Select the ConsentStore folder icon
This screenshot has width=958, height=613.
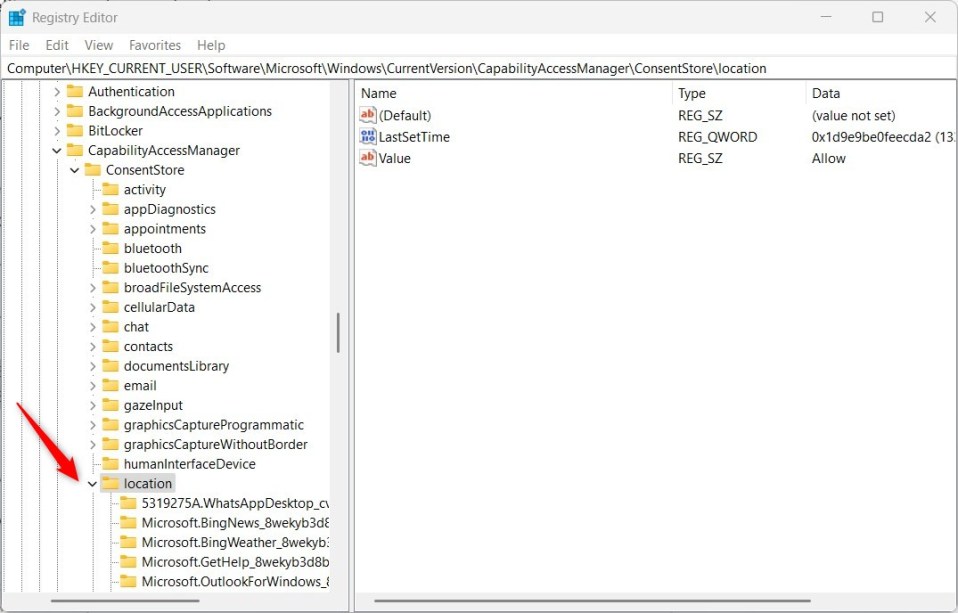point(92,169)
